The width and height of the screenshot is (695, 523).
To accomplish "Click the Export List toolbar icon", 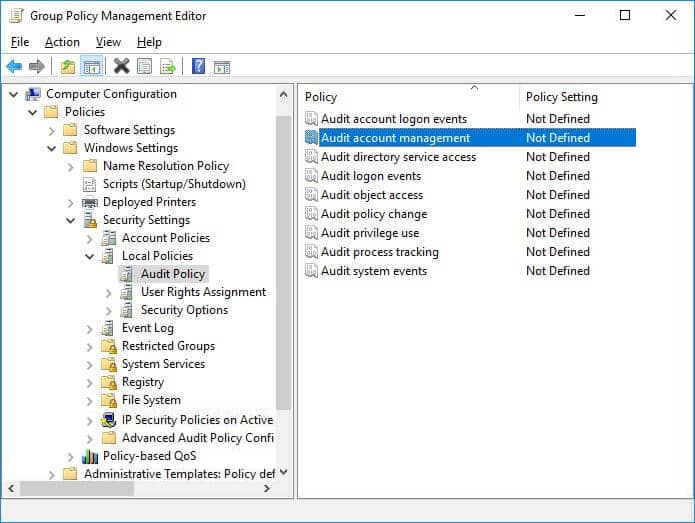I will coord(168,67).
